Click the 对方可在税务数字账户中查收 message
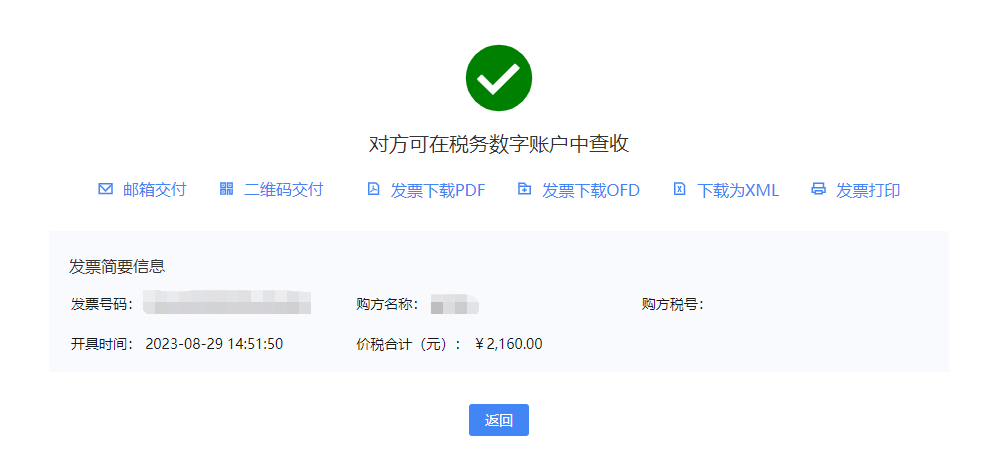Screen dimensions: 996x450 [x=498, y=144]
